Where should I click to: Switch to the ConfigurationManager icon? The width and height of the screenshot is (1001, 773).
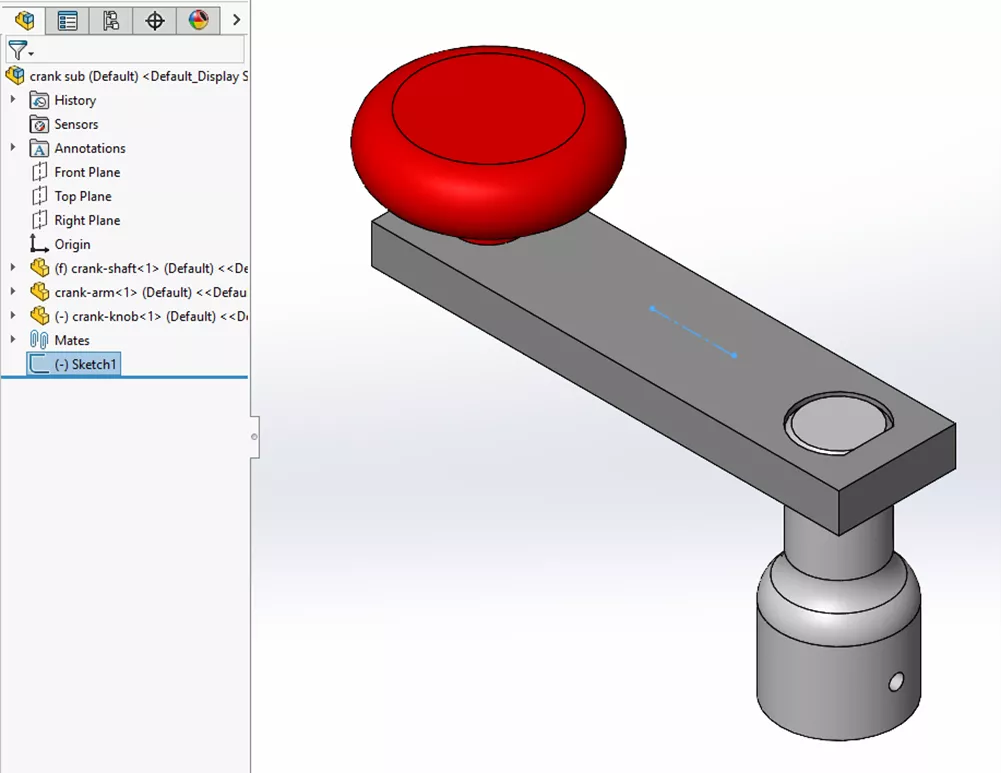[x=112, y=20]
